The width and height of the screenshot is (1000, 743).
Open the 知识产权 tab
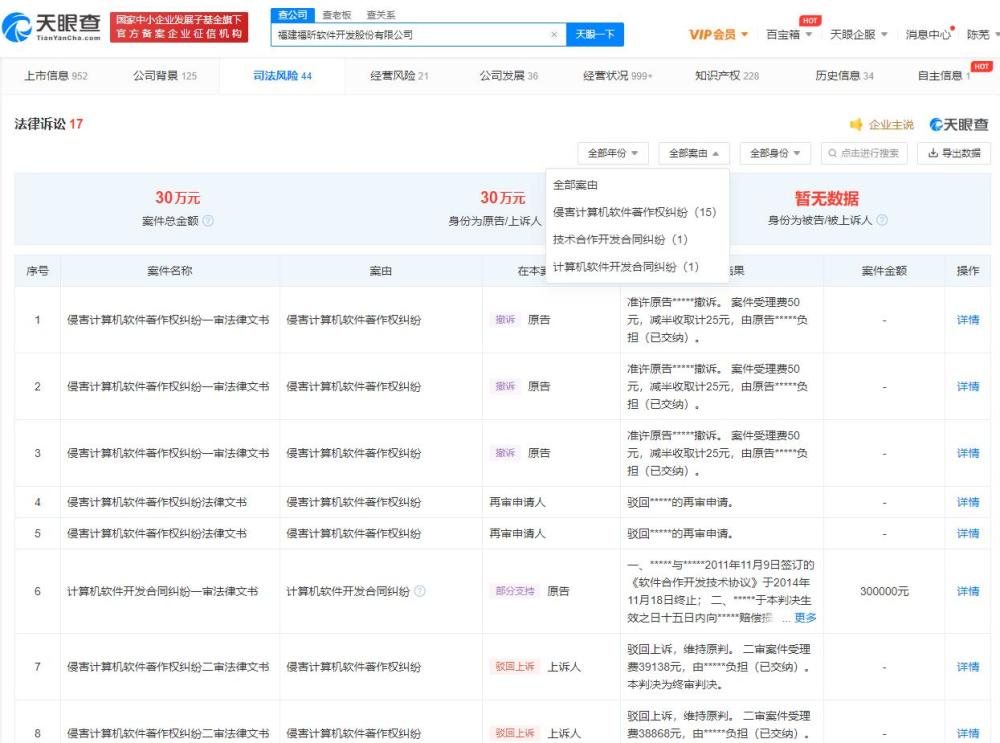727,76
